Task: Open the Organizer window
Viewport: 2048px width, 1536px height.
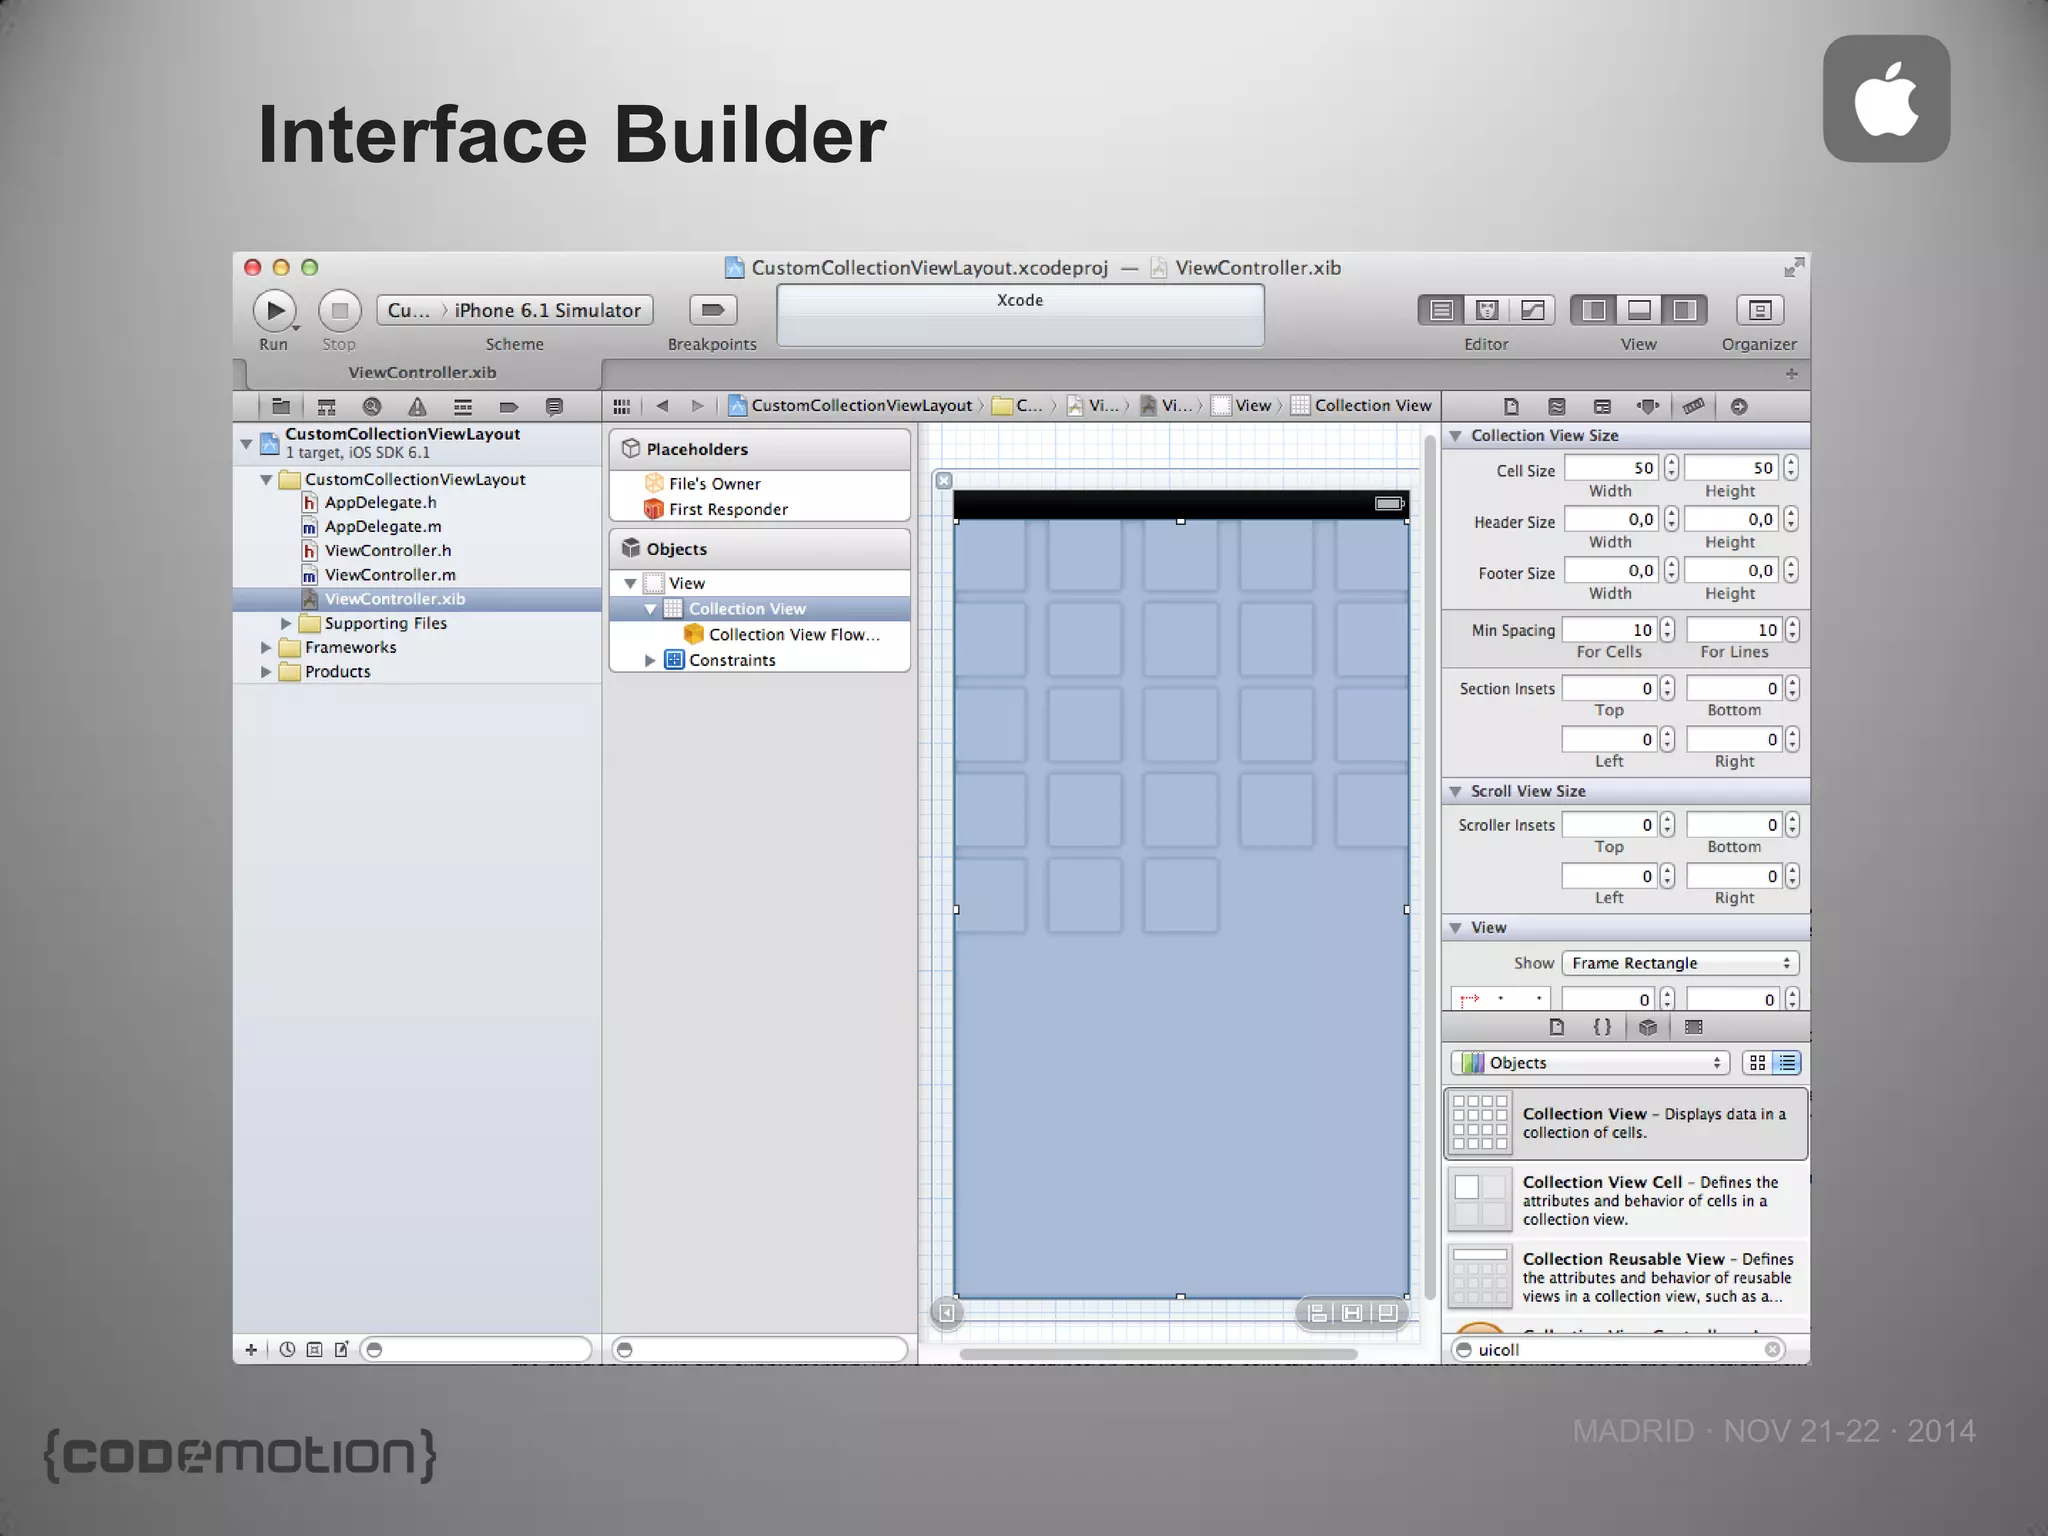Action: [x=1760, y=310]
